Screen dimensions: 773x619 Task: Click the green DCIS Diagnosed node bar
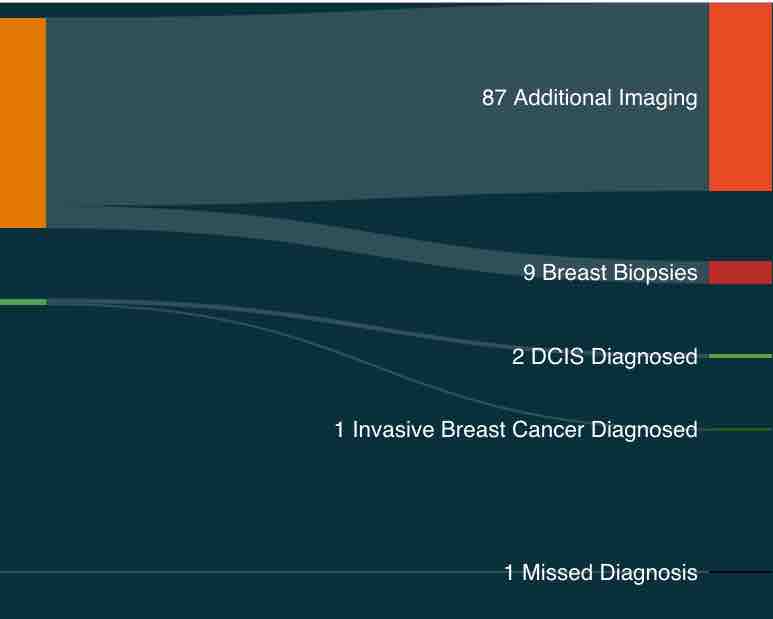[740, 356]
